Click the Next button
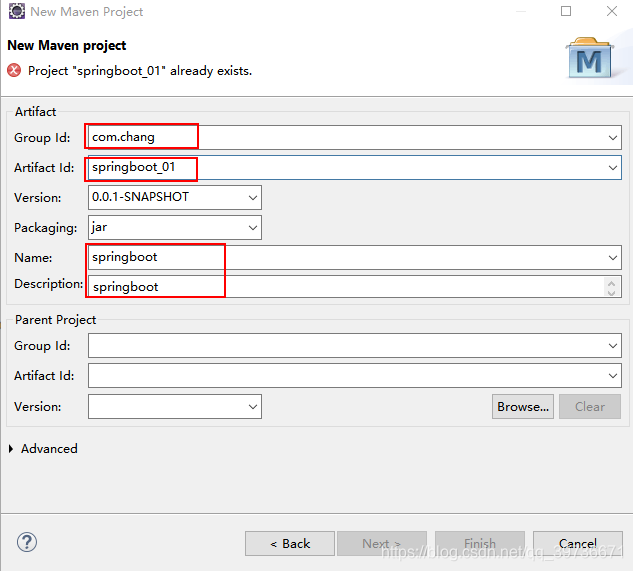633x571 pixels. [381, 544]
